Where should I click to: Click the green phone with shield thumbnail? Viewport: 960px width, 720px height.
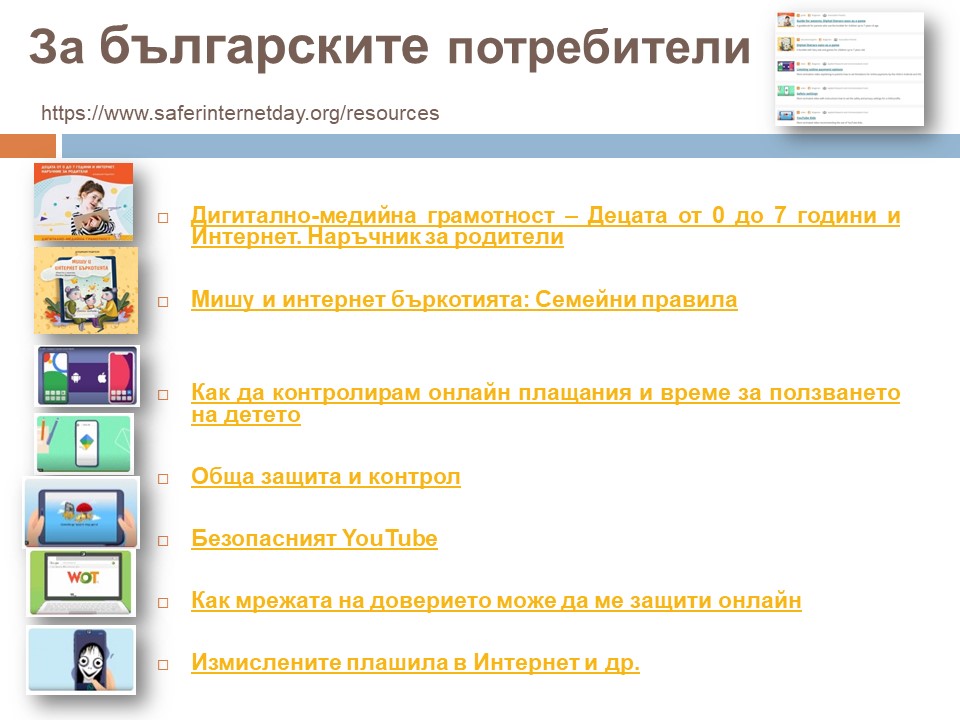coord(84,444)
